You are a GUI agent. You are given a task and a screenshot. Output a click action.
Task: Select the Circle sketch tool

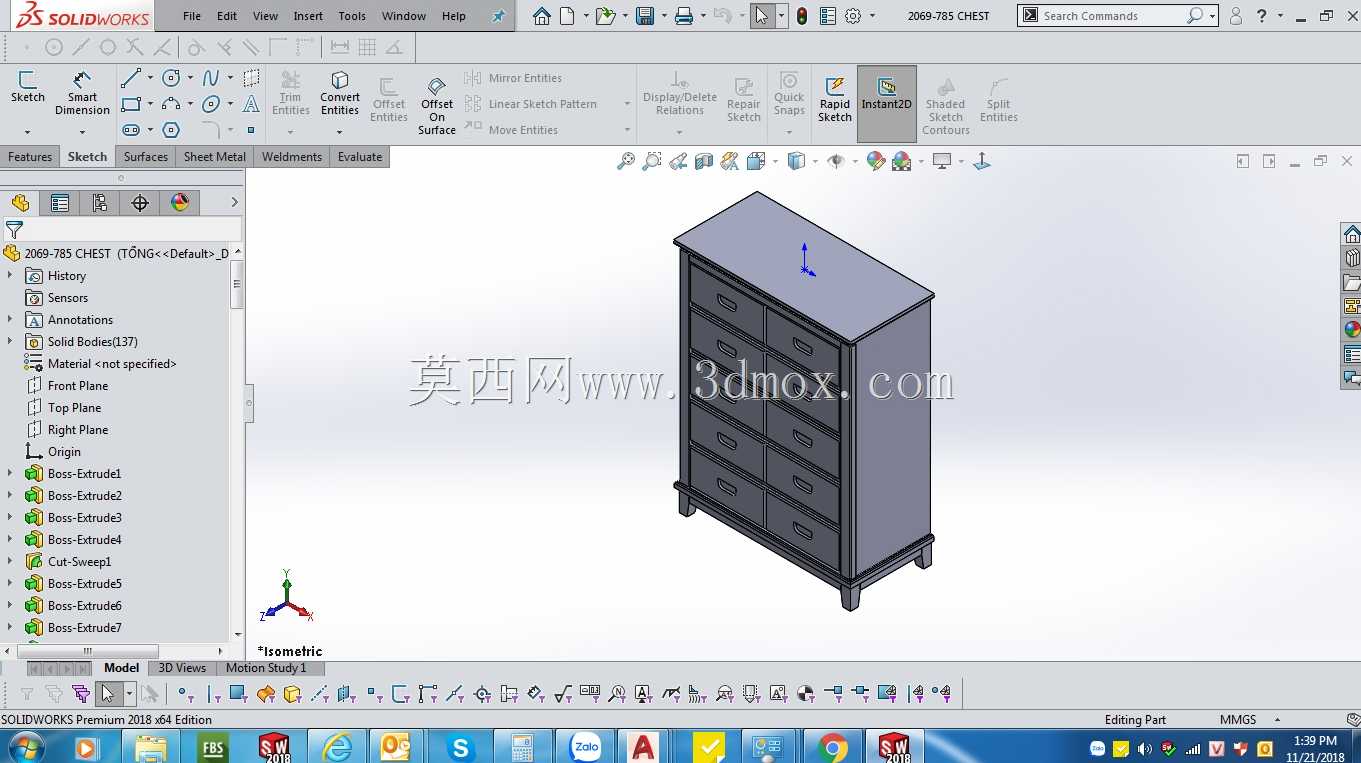[172, 78]
